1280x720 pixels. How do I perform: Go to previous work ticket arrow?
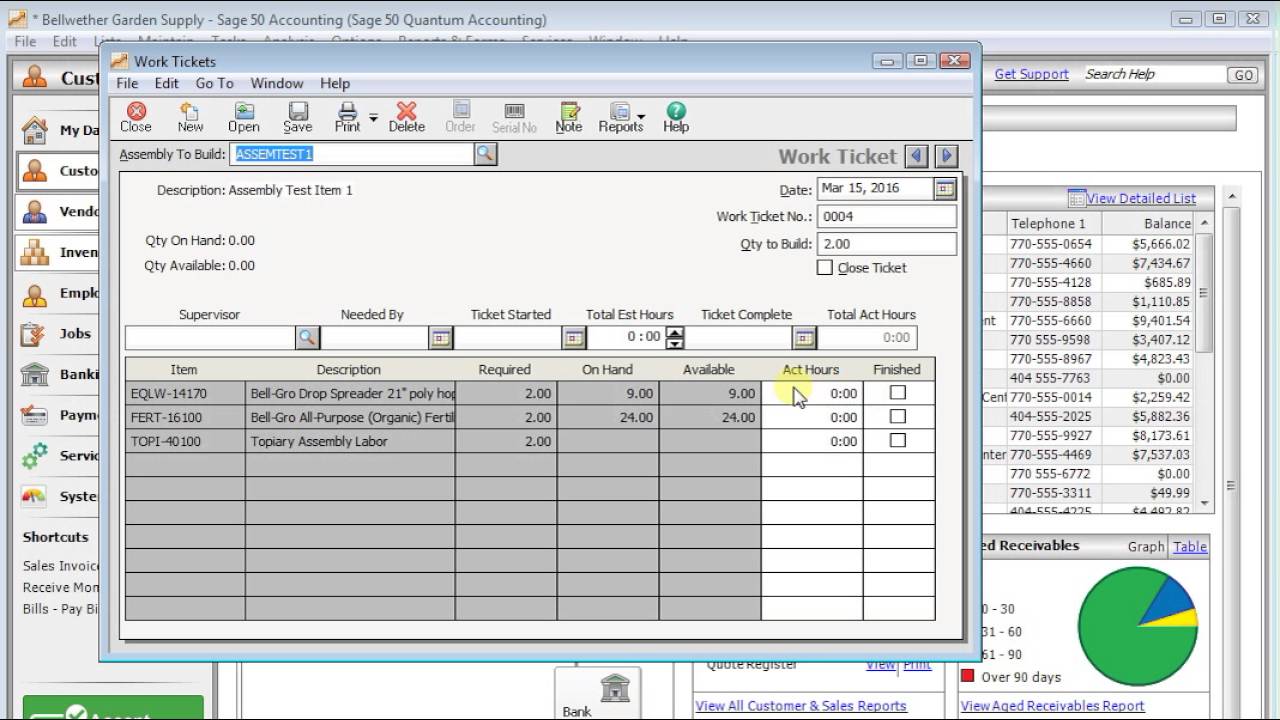pyautogui.click(x=916, y=156)
